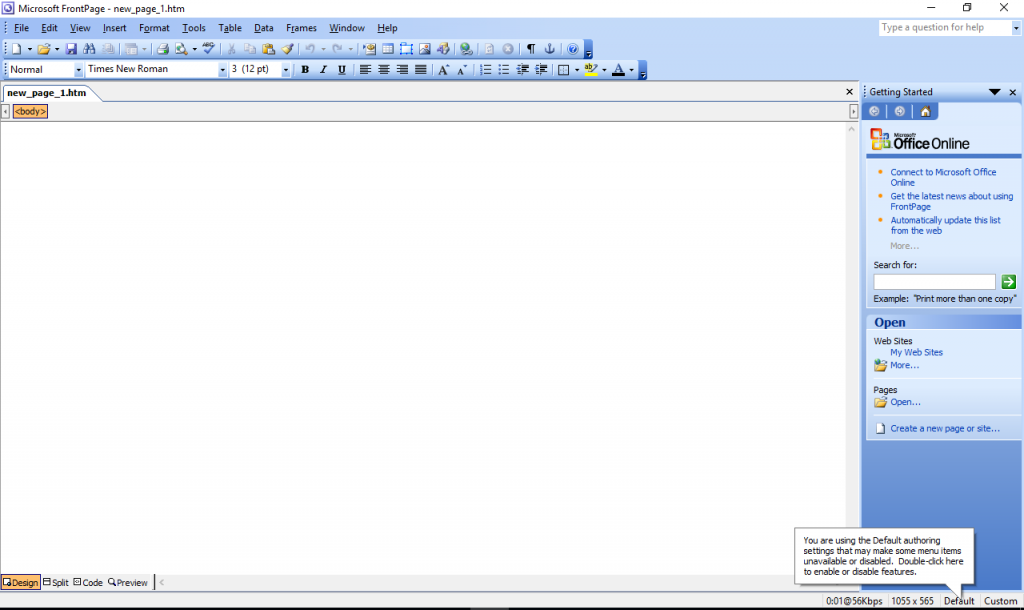This screenshot has height=610, width=1024.
Task: Run the spelling check icon
Action: point(208,49)
